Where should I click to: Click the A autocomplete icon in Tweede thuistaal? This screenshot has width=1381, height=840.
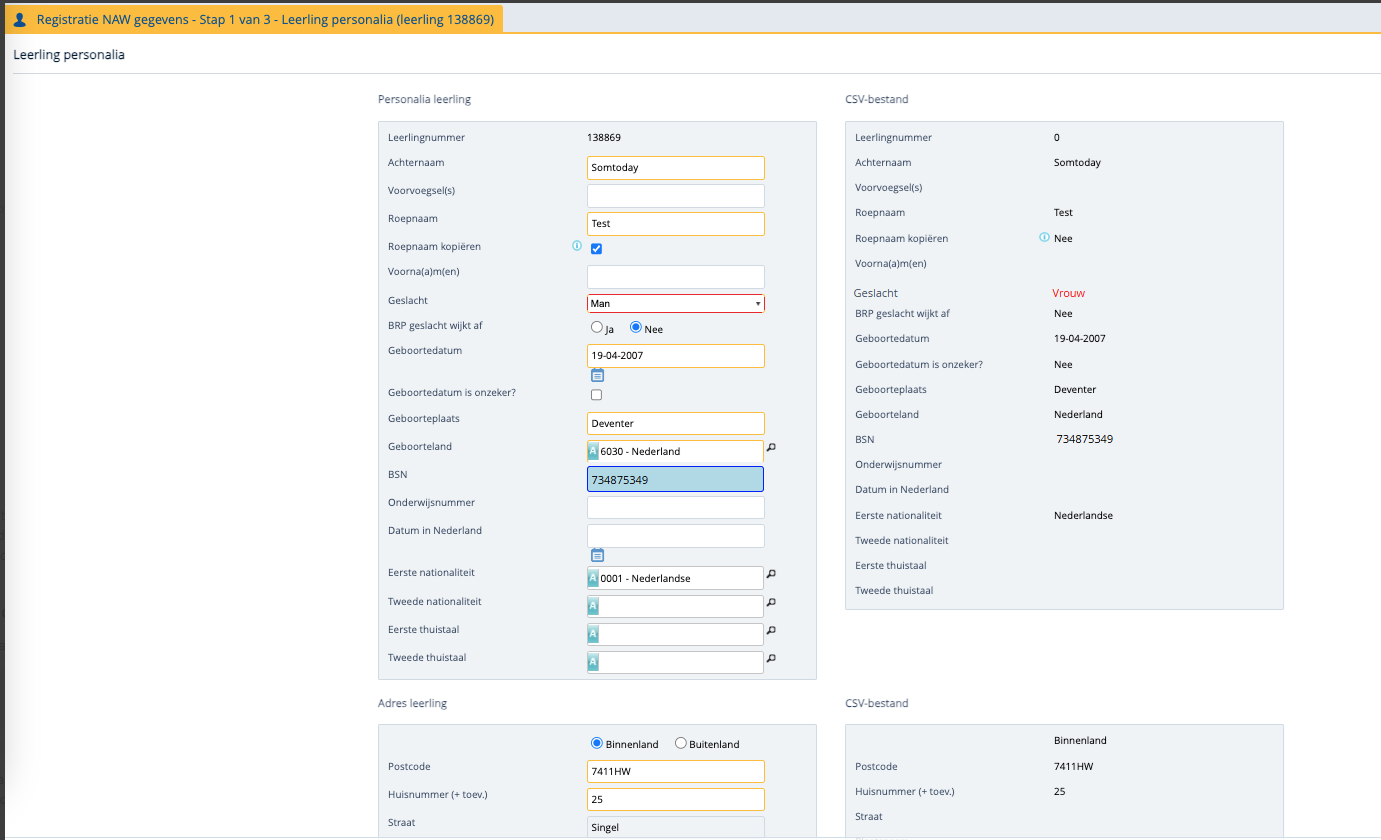(593, 662)
